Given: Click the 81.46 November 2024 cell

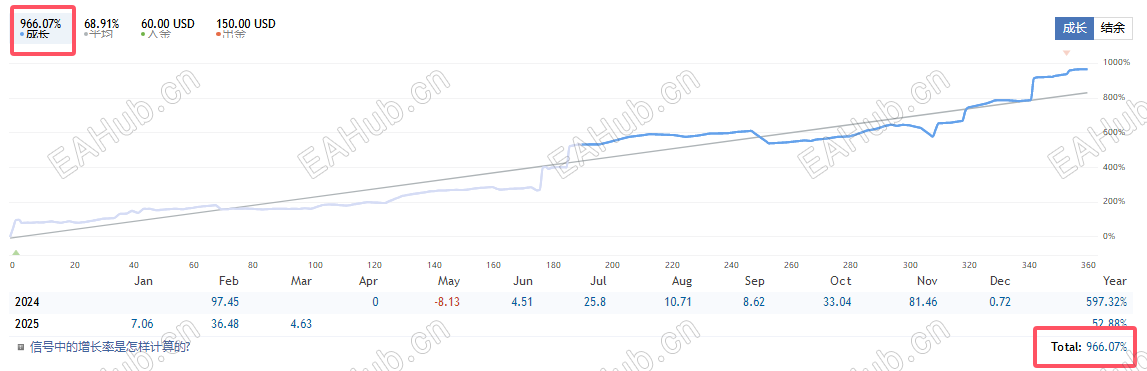Looking at the screenshot, I should [x=925, y=301].
